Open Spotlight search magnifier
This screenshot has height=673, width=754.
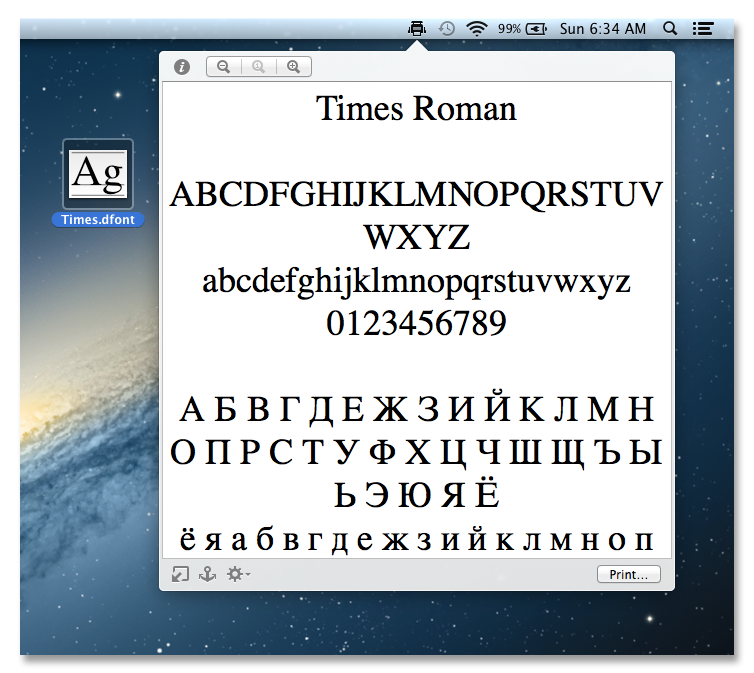(x=670, y=29)
